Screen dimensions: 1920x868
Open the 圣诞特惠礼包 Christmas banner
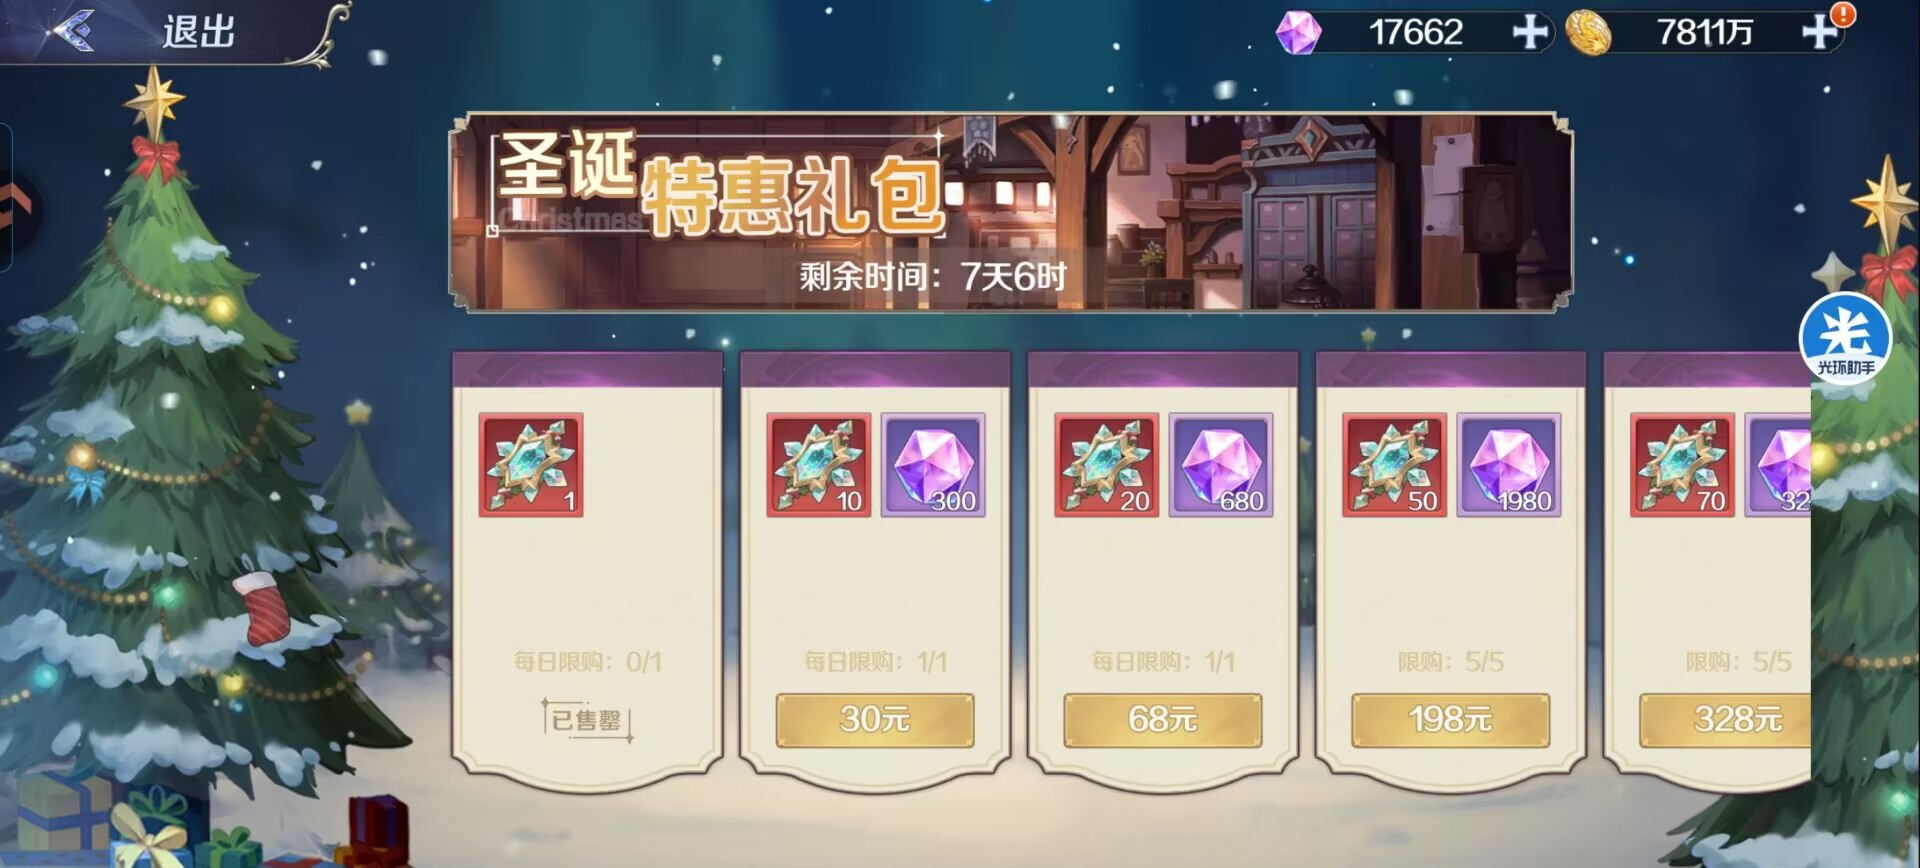tap(1010, 212)
